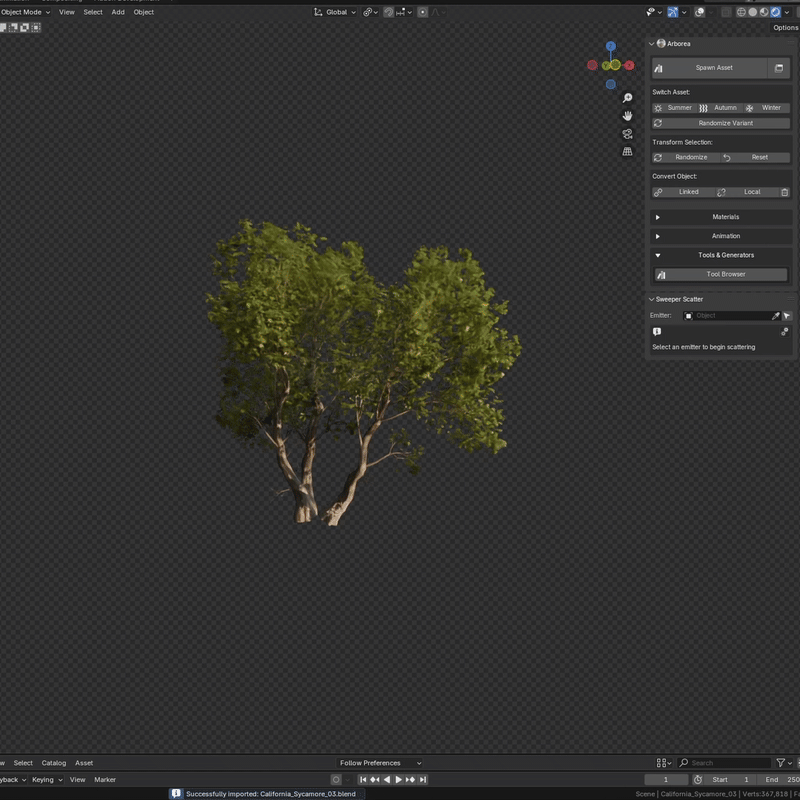The width and height of the screenshot is (800, 800).
Task: Click the zoom view magnifier icon
Action: [628, 98]
